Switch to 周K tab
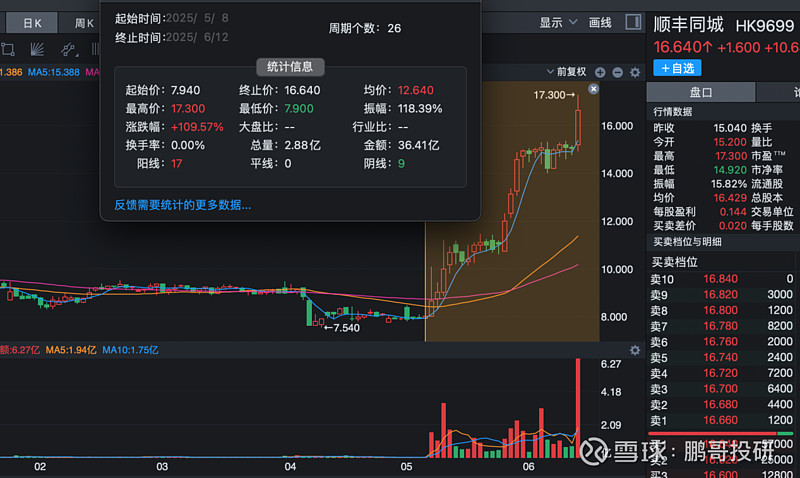Viewport: 800px width, 478px height. pos(82,23)
